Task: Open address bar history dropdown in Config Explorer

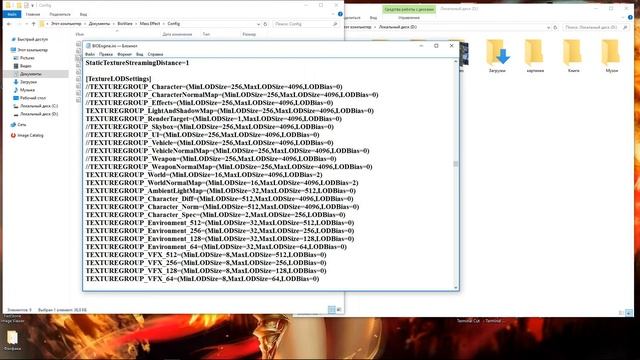Action: pos(258,24)
